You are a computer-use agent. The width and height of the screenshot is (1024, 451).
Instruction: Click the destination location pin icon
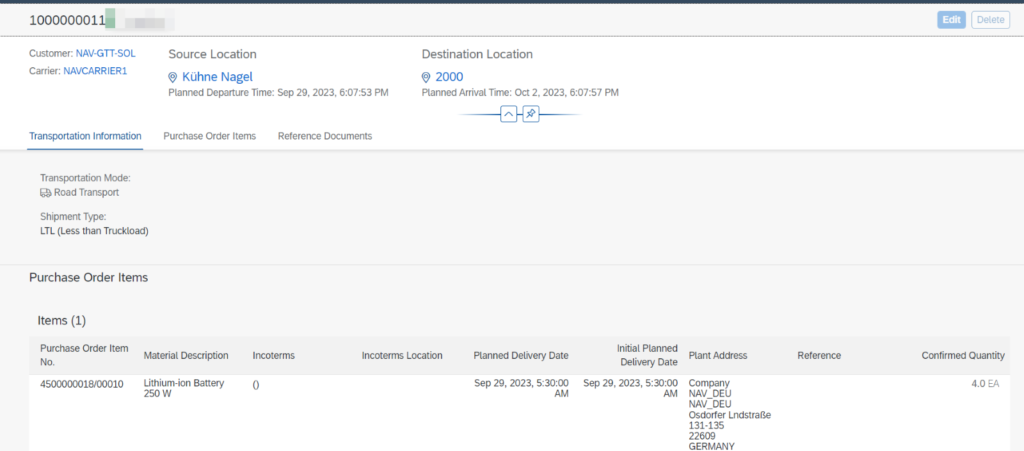pos(426,77)
